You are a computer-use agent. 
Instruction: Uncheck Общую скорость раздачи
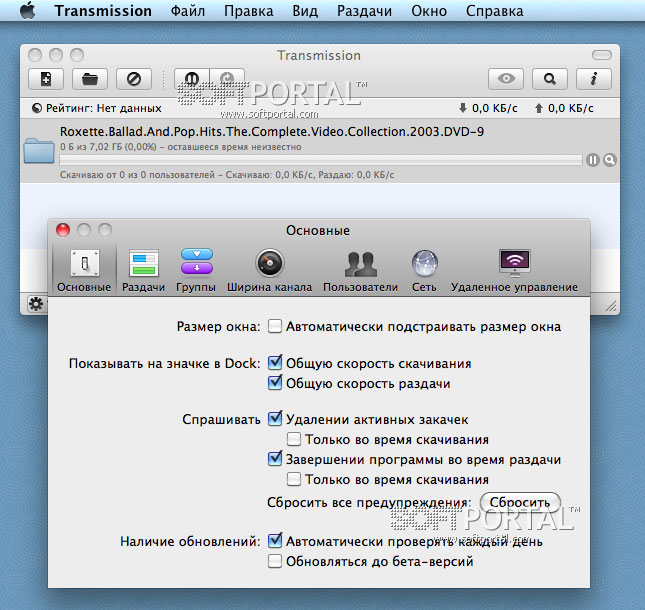coord(275,383)
